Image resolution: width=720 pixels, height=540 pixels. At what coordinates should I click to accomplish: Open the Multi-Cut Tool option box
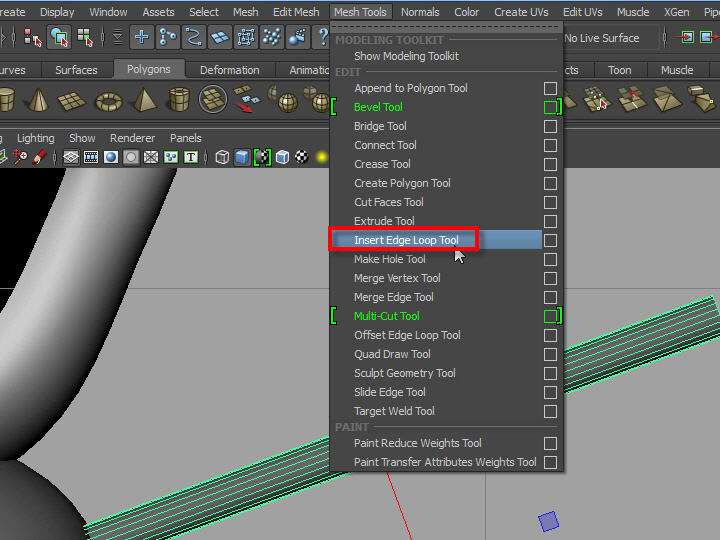pyautogui.click(x=550, y=316)
